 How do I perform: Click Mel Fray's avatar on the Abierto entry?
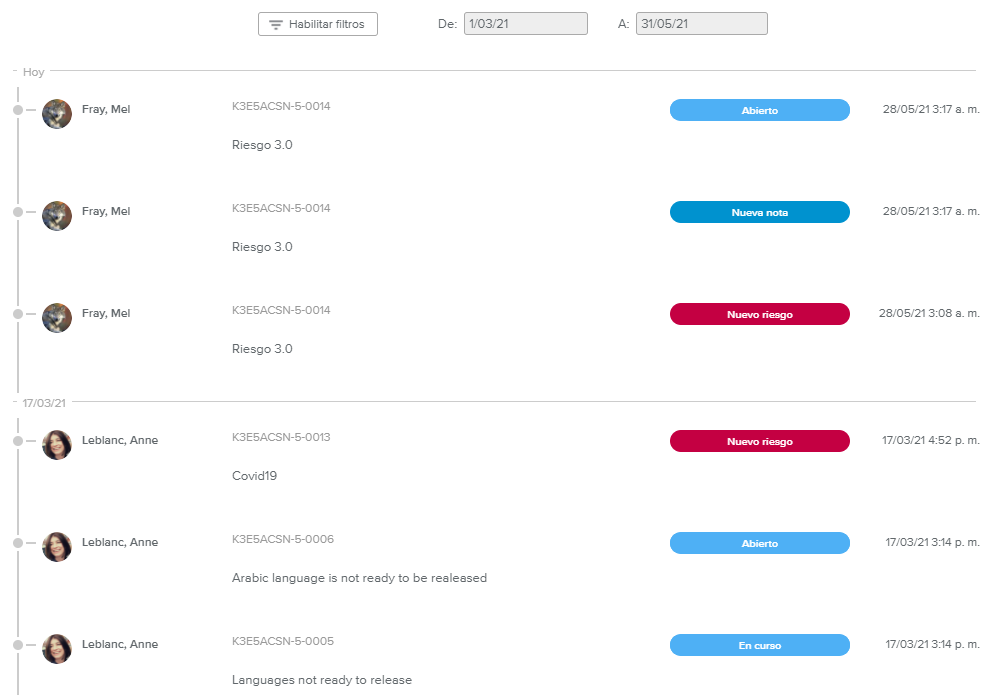pos(57,114)
